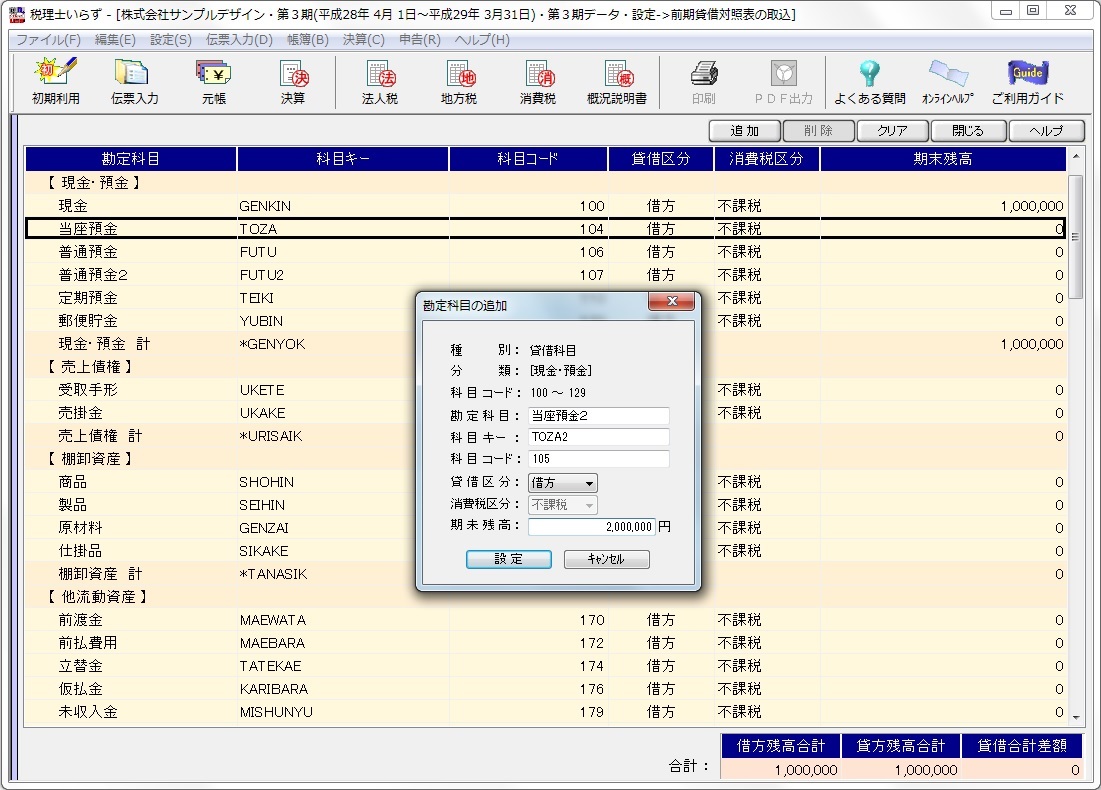Close the 勘定科目の追加 dialog

click(671, 301)
